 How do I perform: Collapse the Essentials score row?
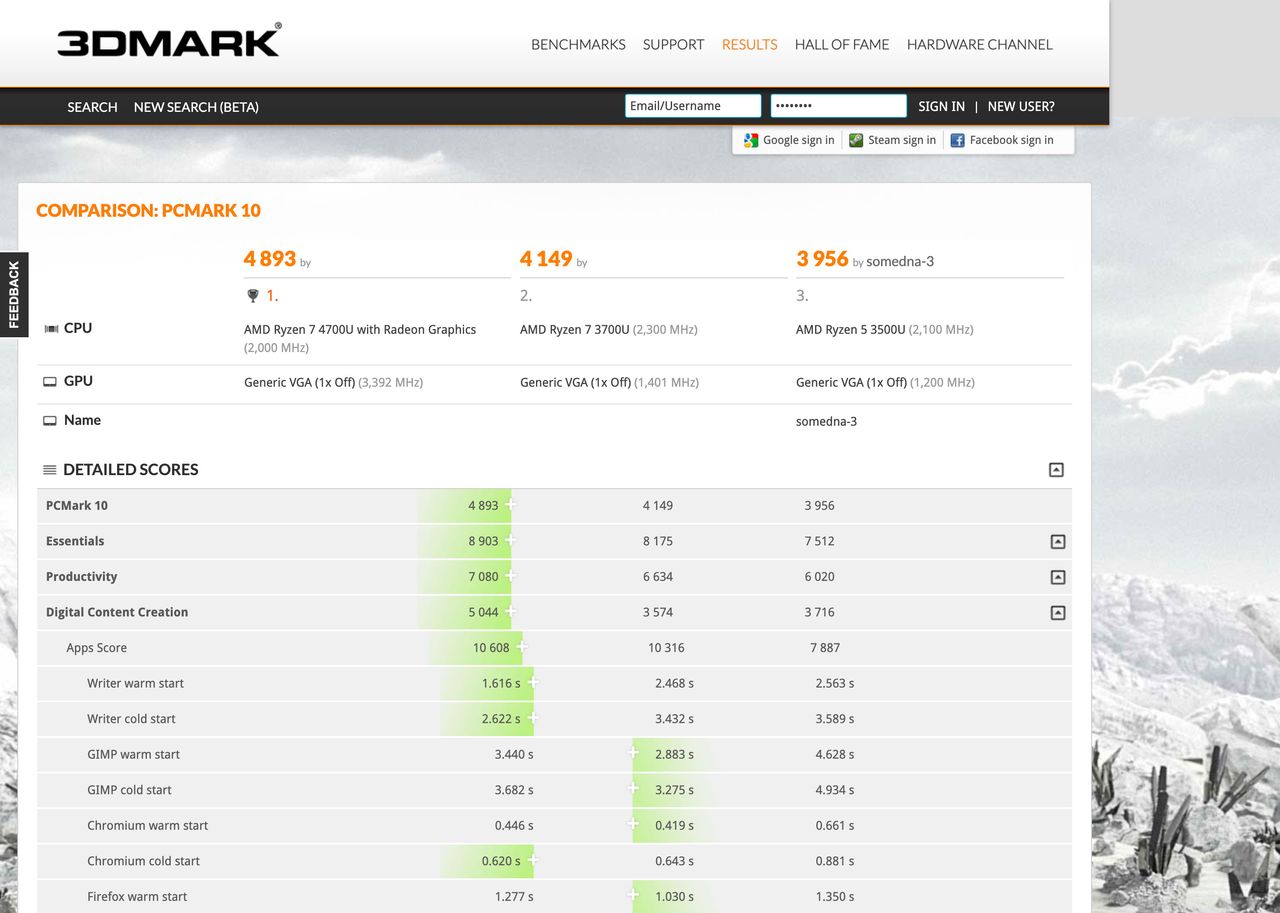(x=1058, y=542)
